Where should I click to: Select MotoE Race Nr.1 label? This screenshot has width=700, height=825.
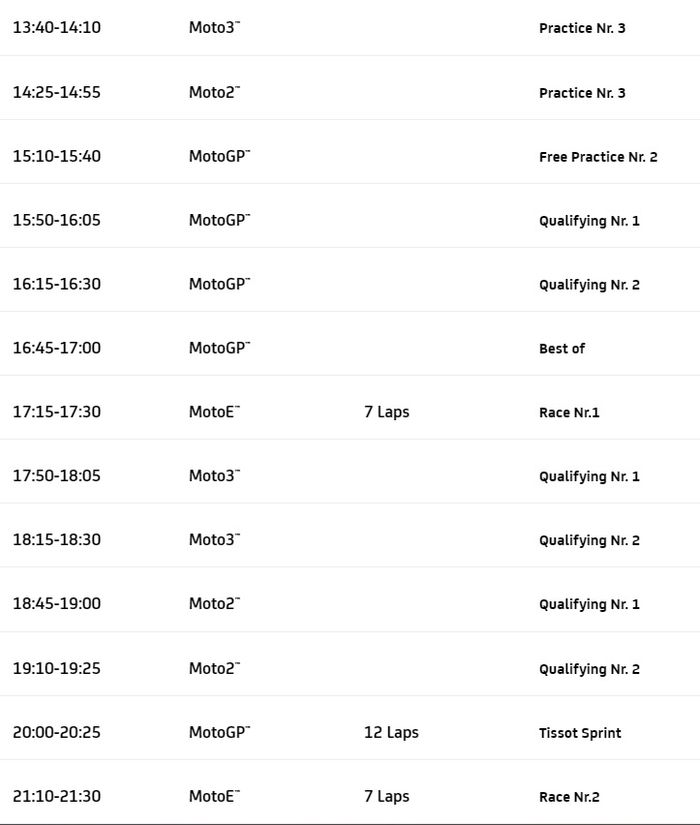569,413
